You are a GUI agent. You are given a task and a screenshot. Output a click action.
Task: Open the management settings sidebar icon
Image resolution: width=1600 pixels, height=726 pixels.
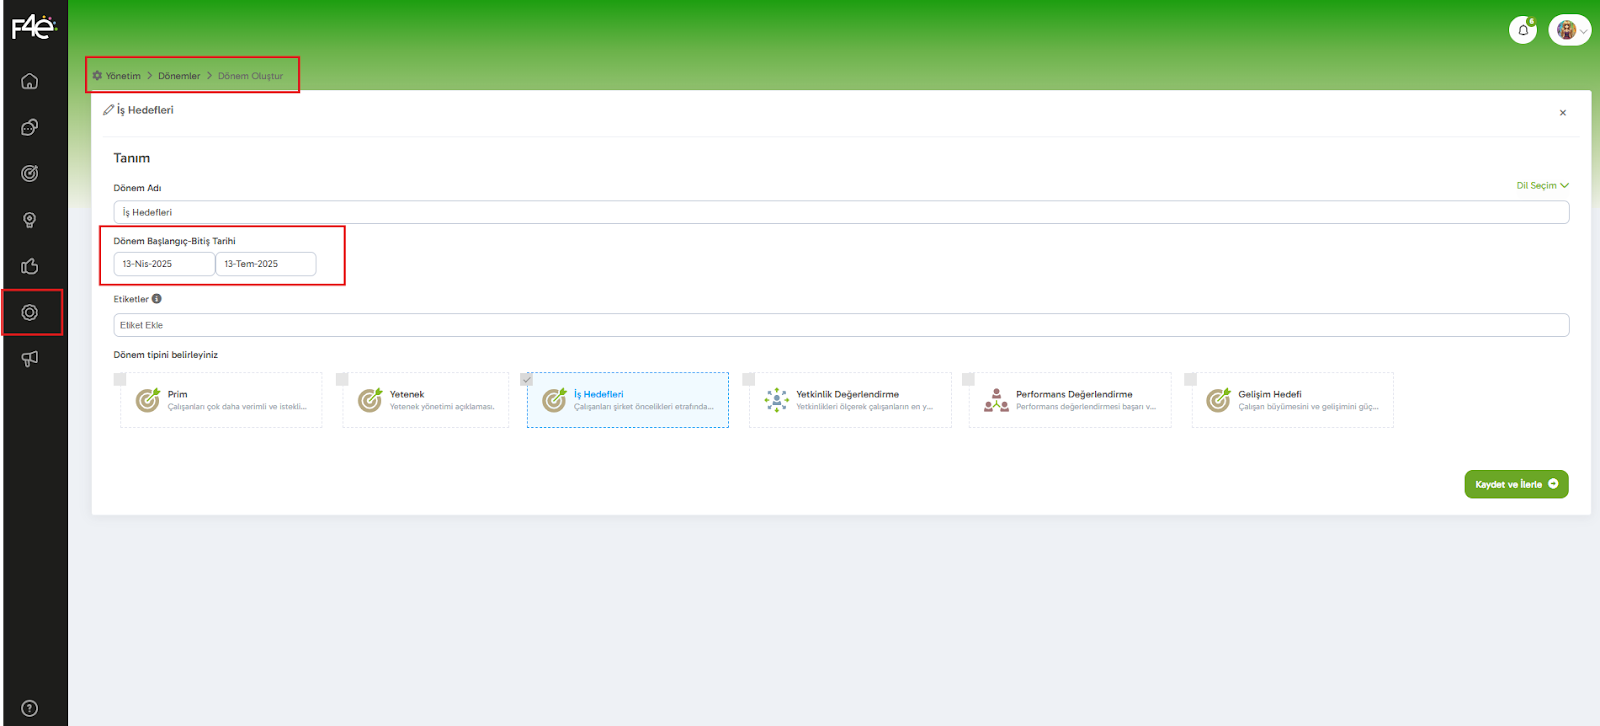pyautogui.click(x=30, y=313)
